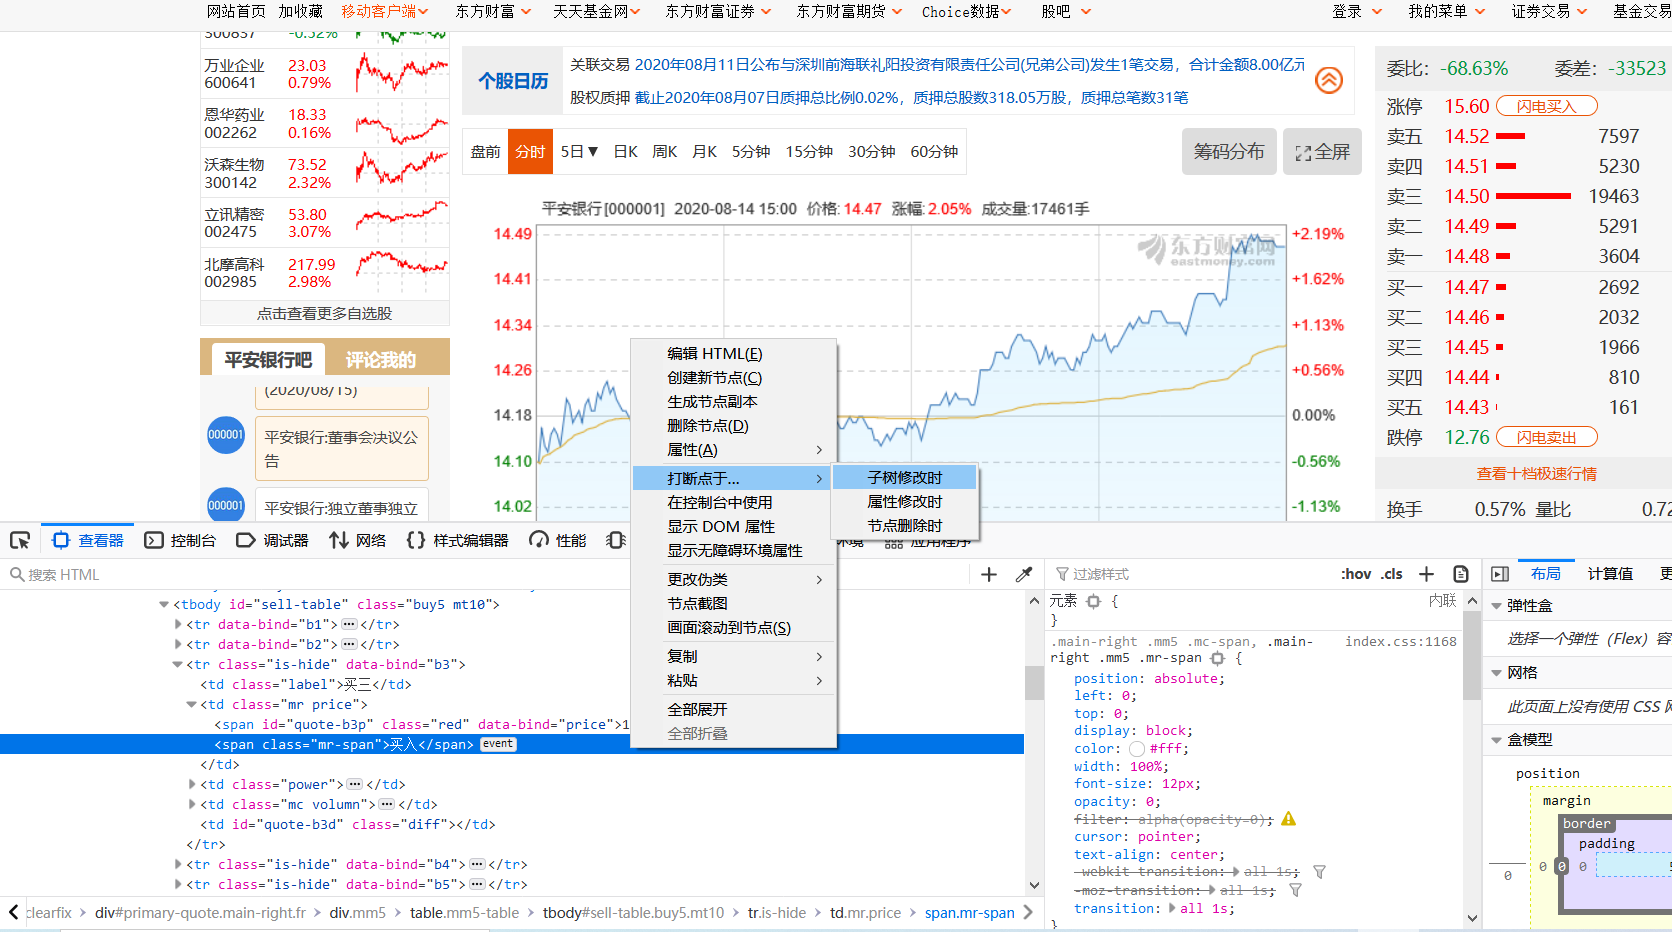Switch to the 网络 network tab
1672x932 pixels.
[x=357, y=540]
